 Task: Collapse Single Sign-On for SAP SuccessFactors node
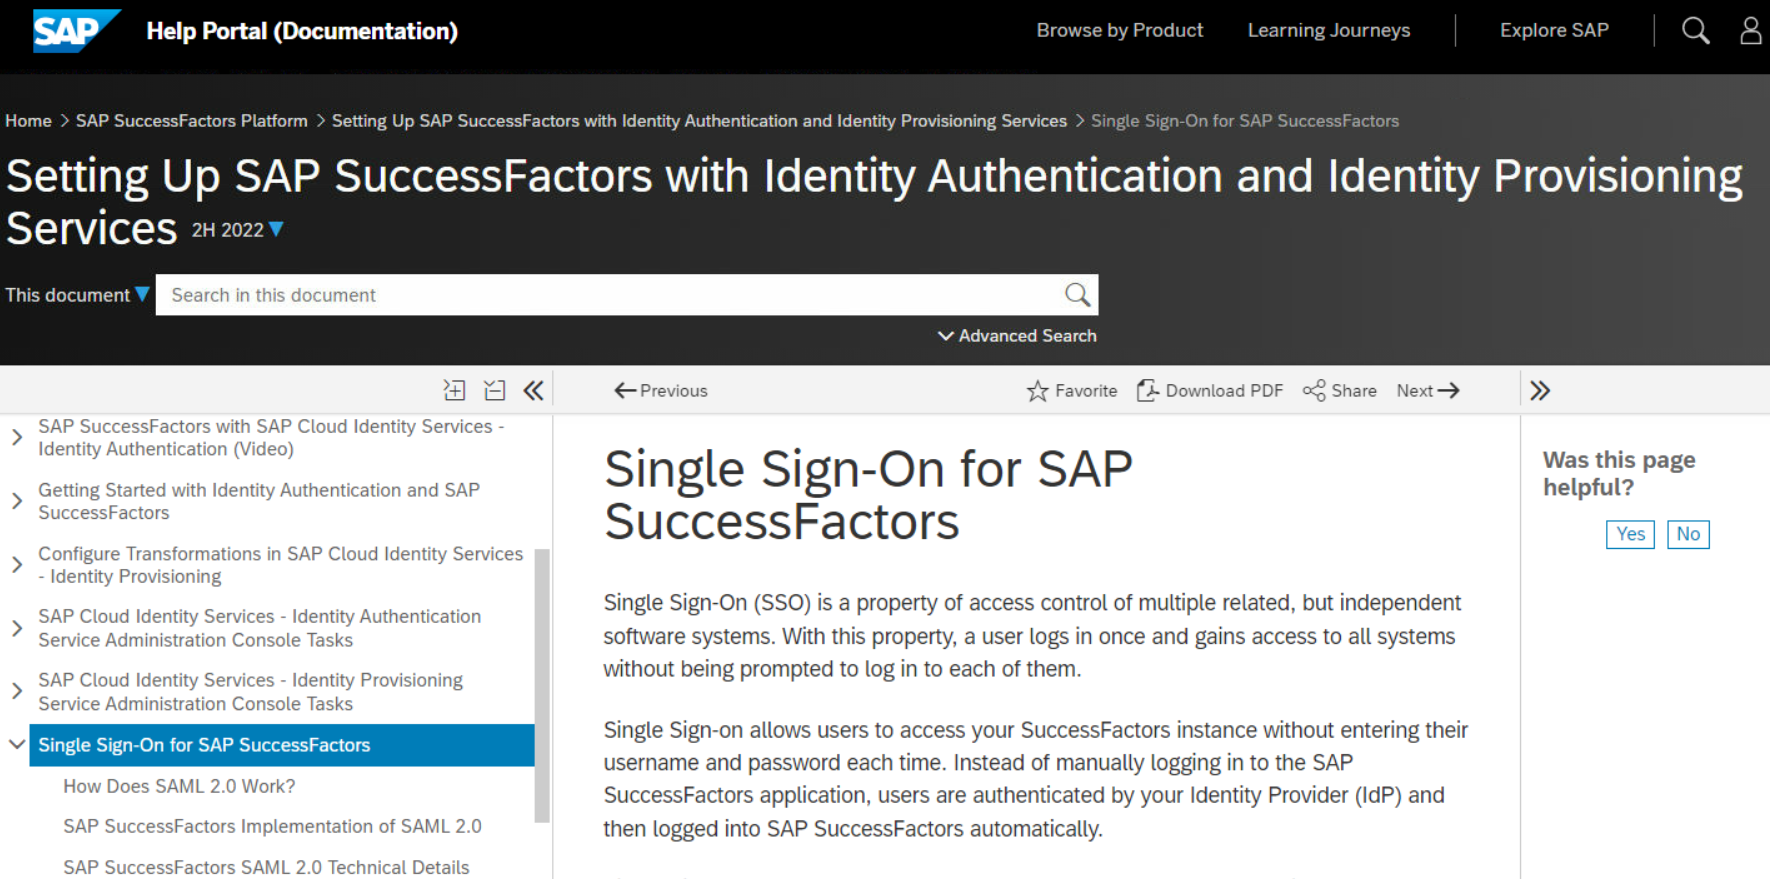pos(17,744)
